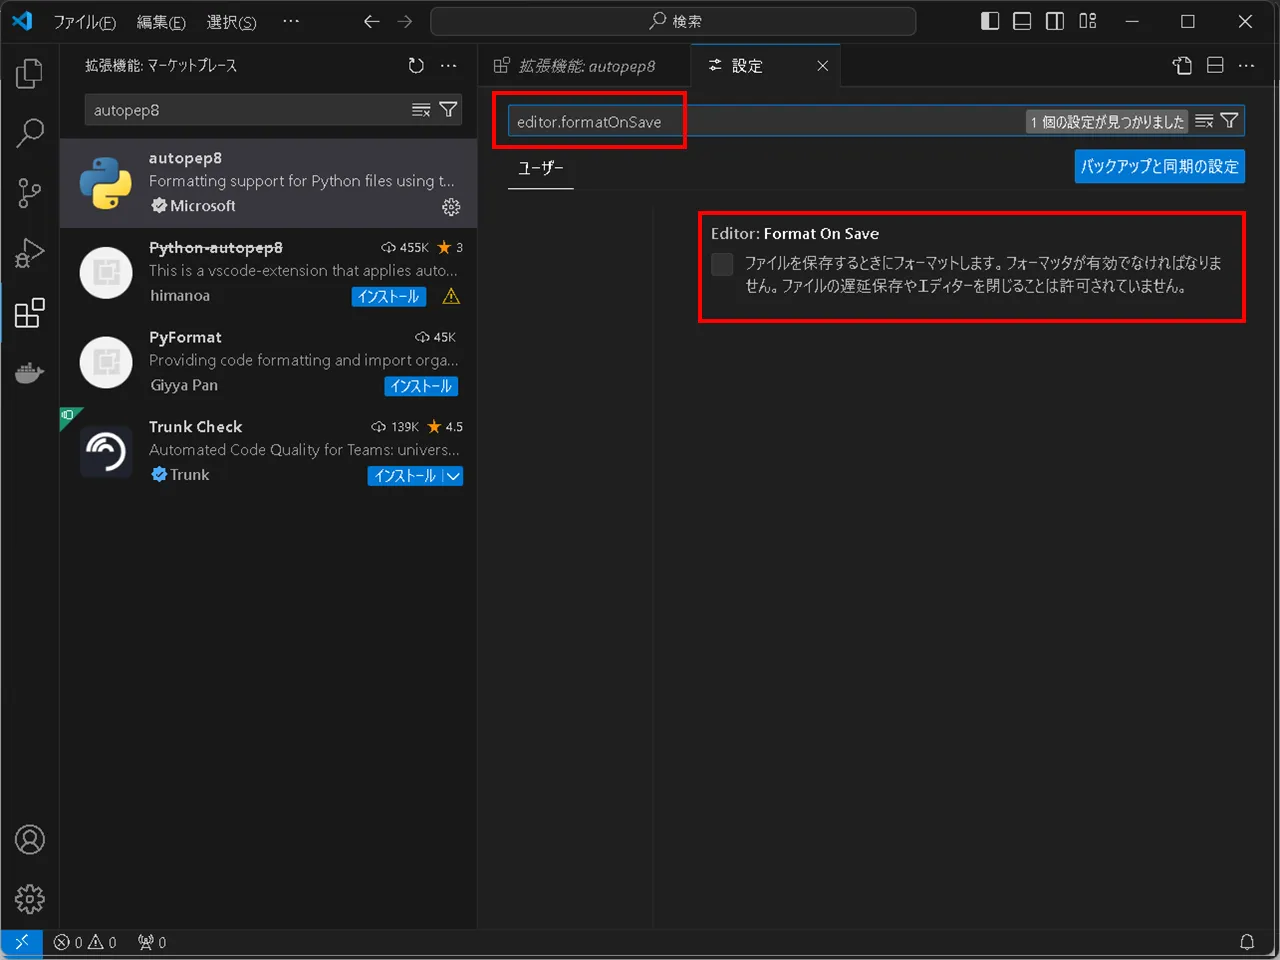Viewport: 1280px width, 960px height.
Task: Open the Explorer view in activity bar
Action: click(30, 73)
